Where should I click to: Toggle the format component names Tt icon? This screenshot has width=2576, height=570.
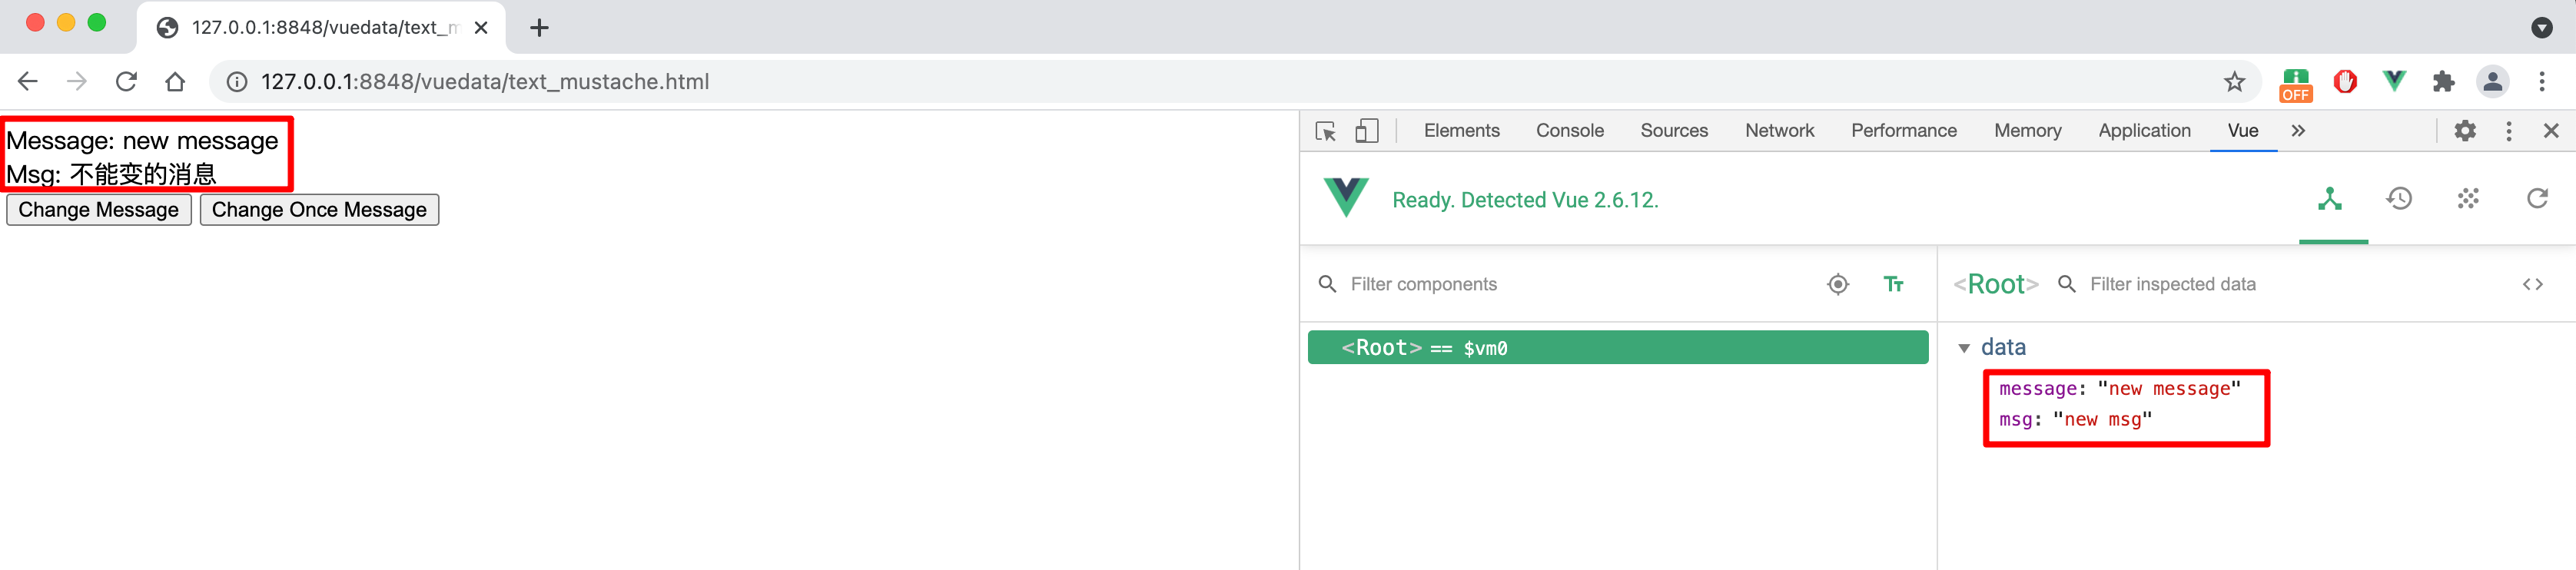click(x=1893, y=285)
